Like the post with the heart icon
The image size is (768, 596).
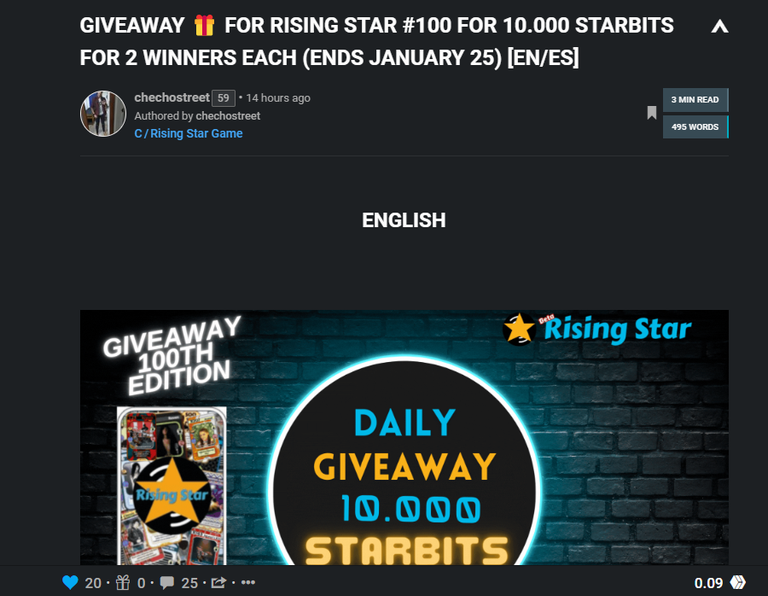(70, 582)
